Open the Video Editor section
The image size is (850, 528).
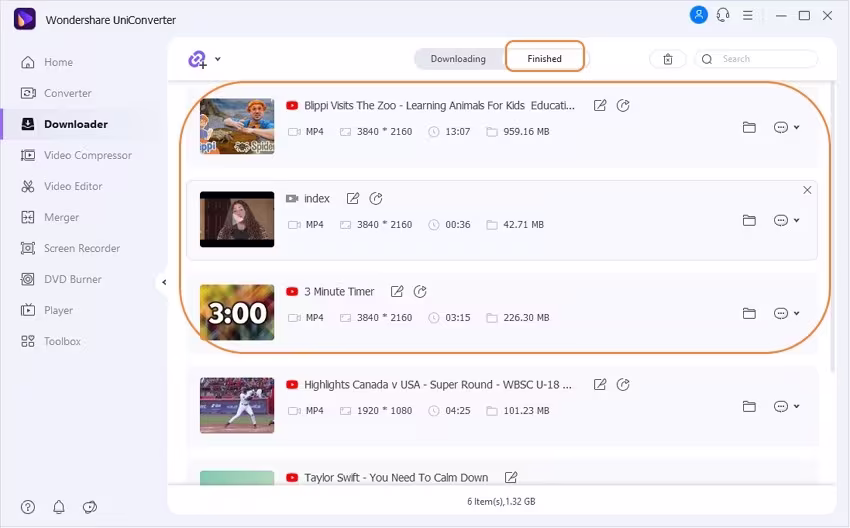(61, 186)
